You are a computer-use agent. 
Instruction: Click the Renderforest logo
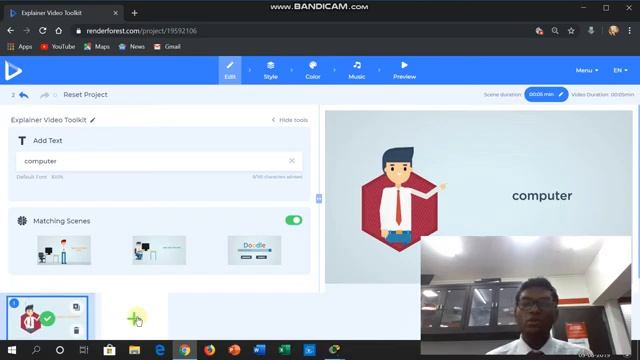(13, 70)
